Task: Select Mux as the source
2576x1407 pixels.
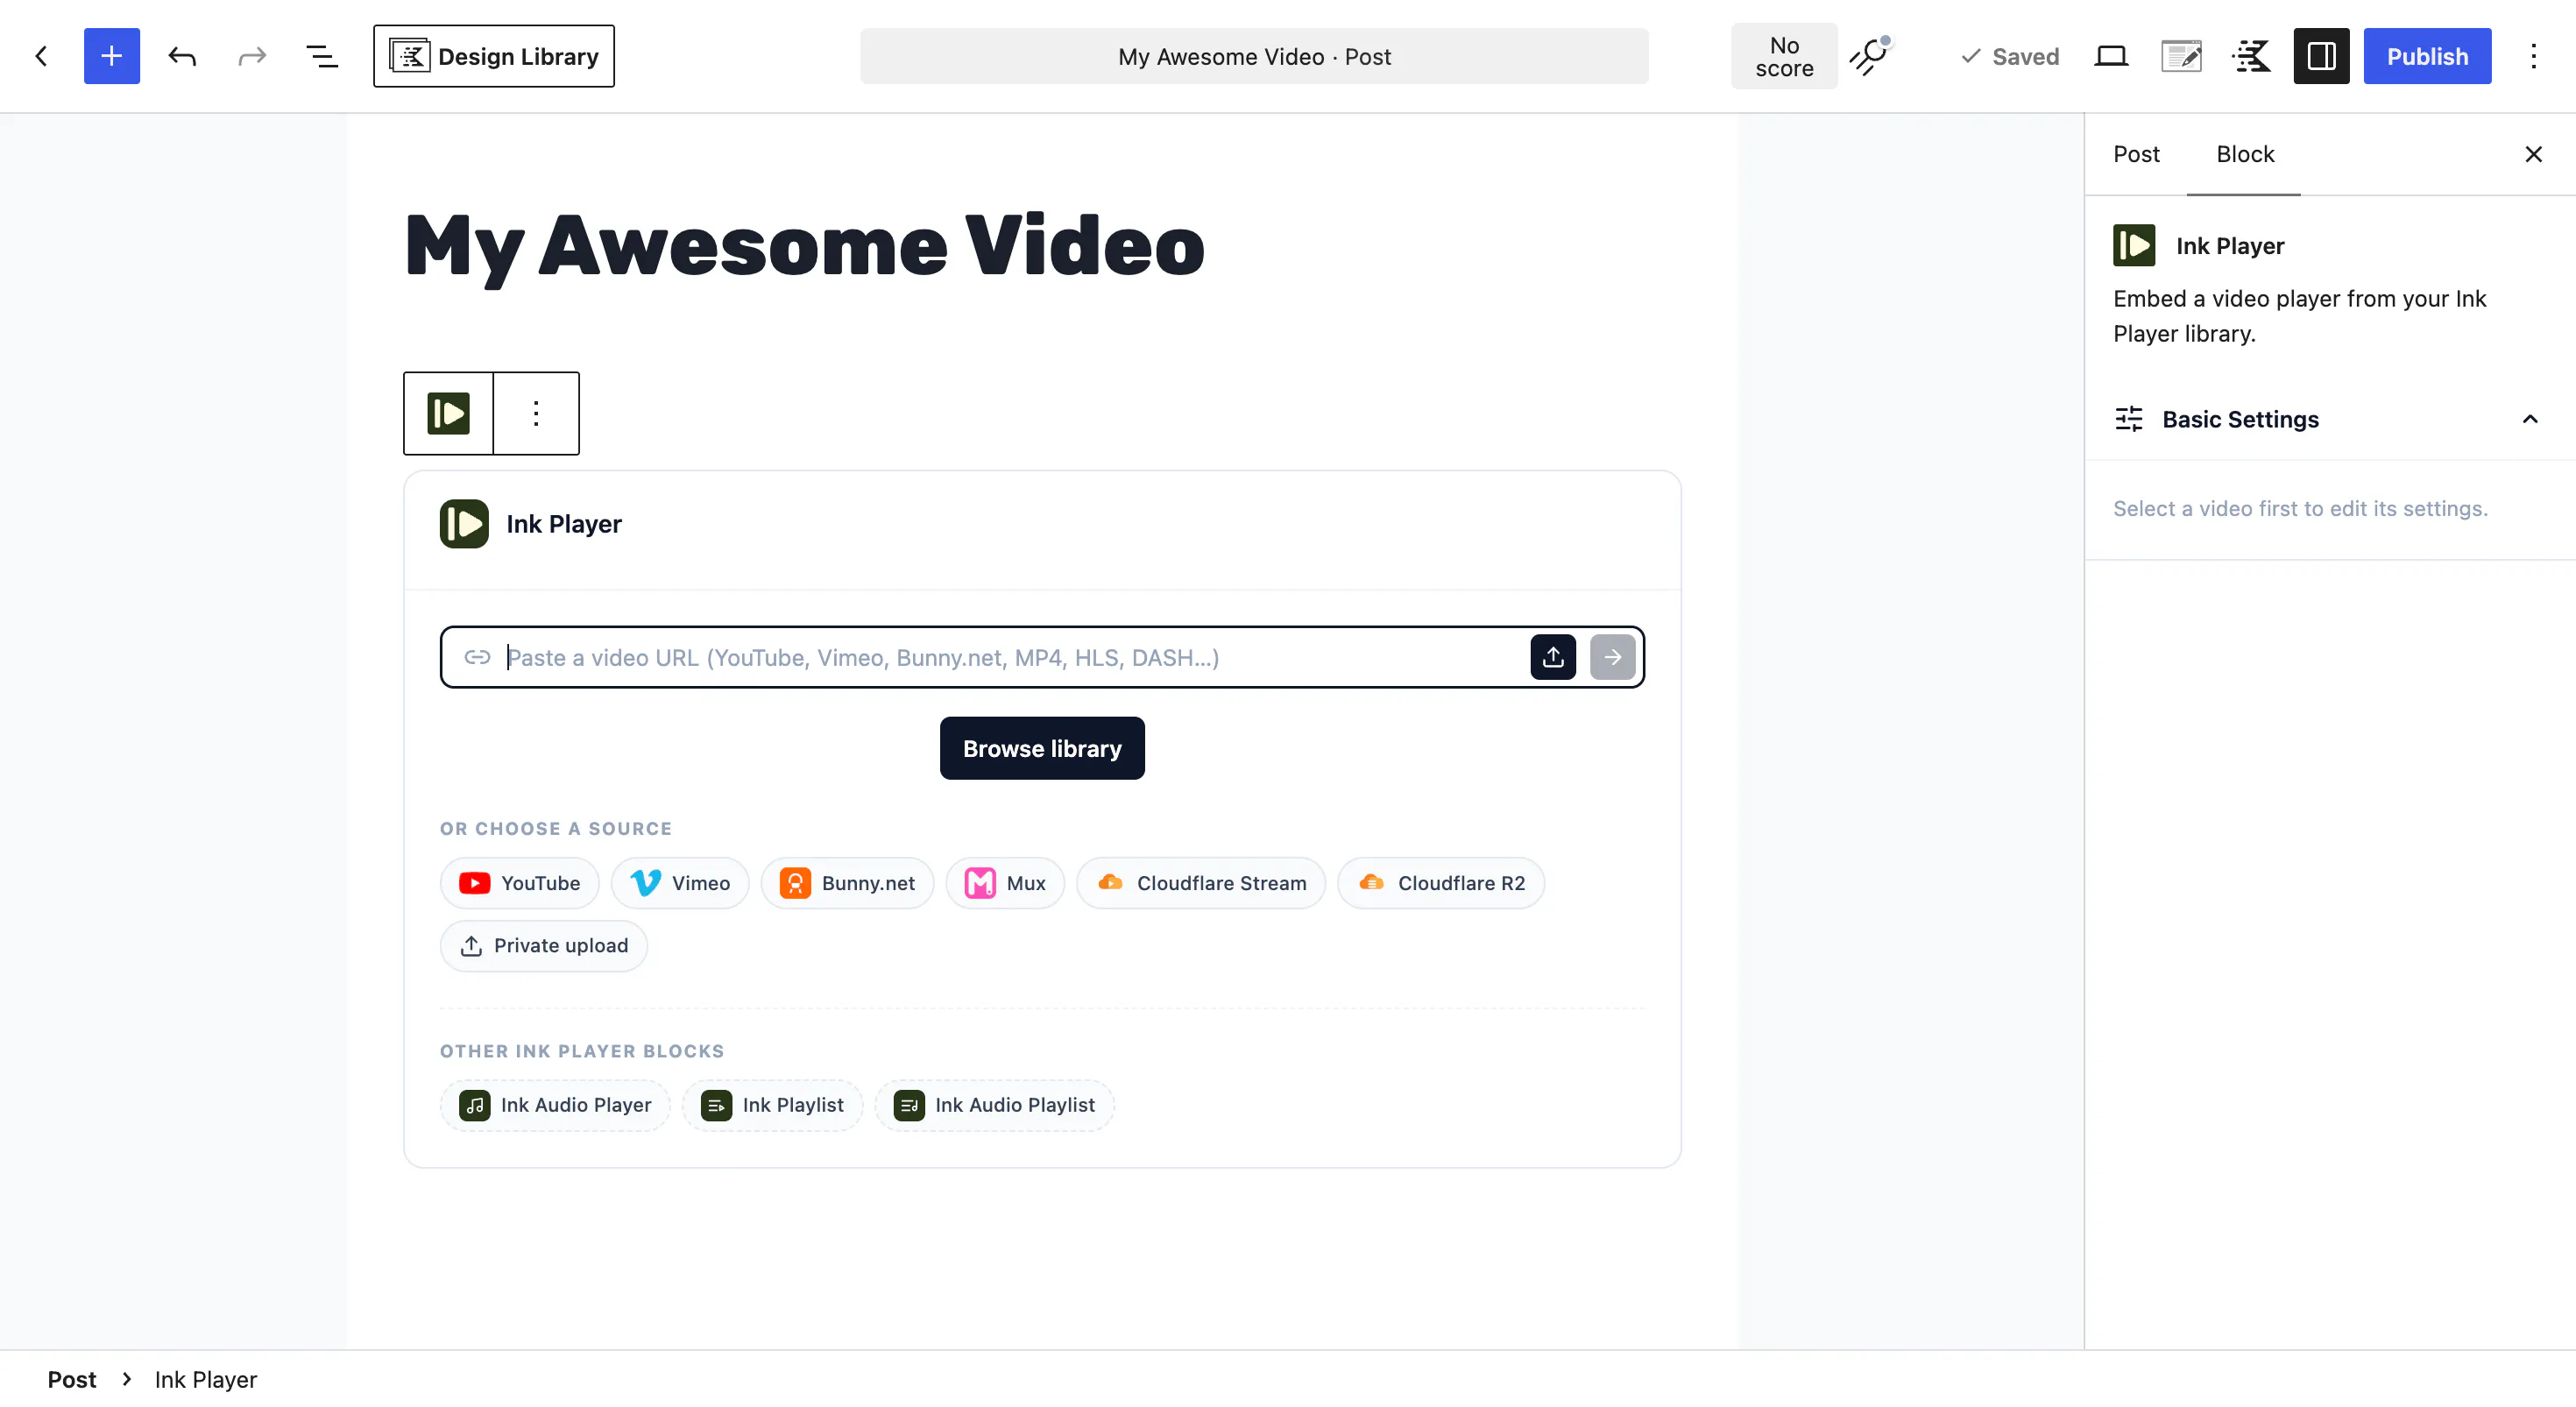Action: click(x=1005, y=883)
